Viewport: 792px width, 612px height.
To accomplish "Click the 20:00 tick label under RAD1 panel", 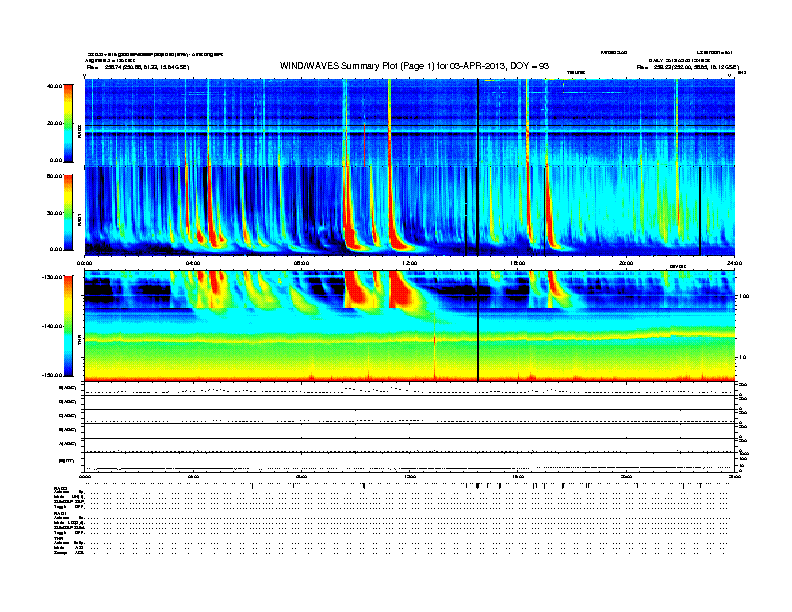I will pyautogui.click(x=626, y=263).
